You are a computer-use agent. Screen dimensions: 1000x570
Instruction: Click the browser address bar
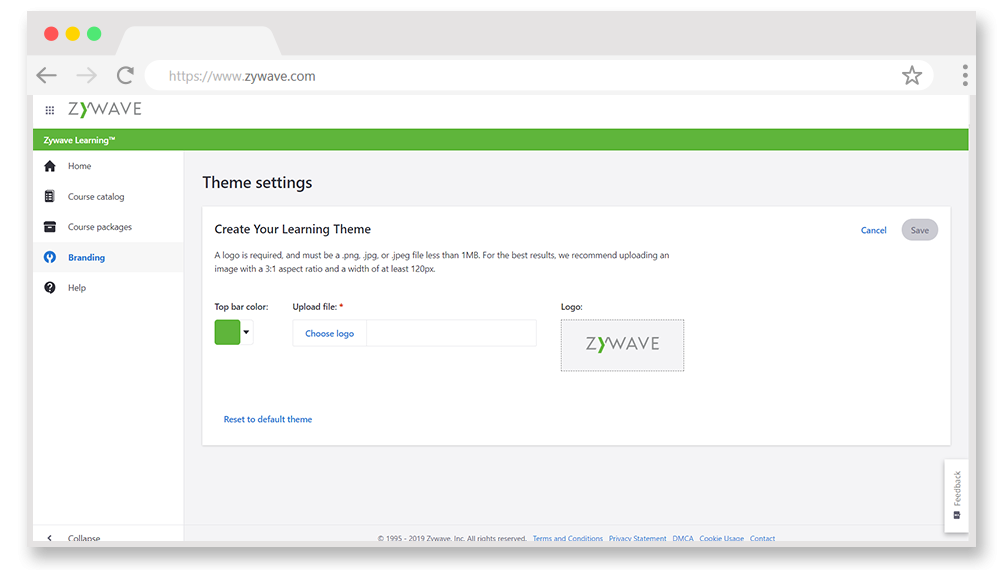point(539,76)
